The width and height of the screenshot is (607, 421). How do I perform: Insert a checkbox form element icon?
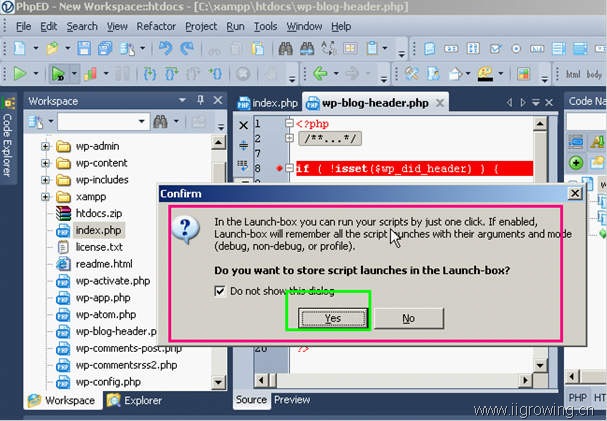(x=495, y=49)
